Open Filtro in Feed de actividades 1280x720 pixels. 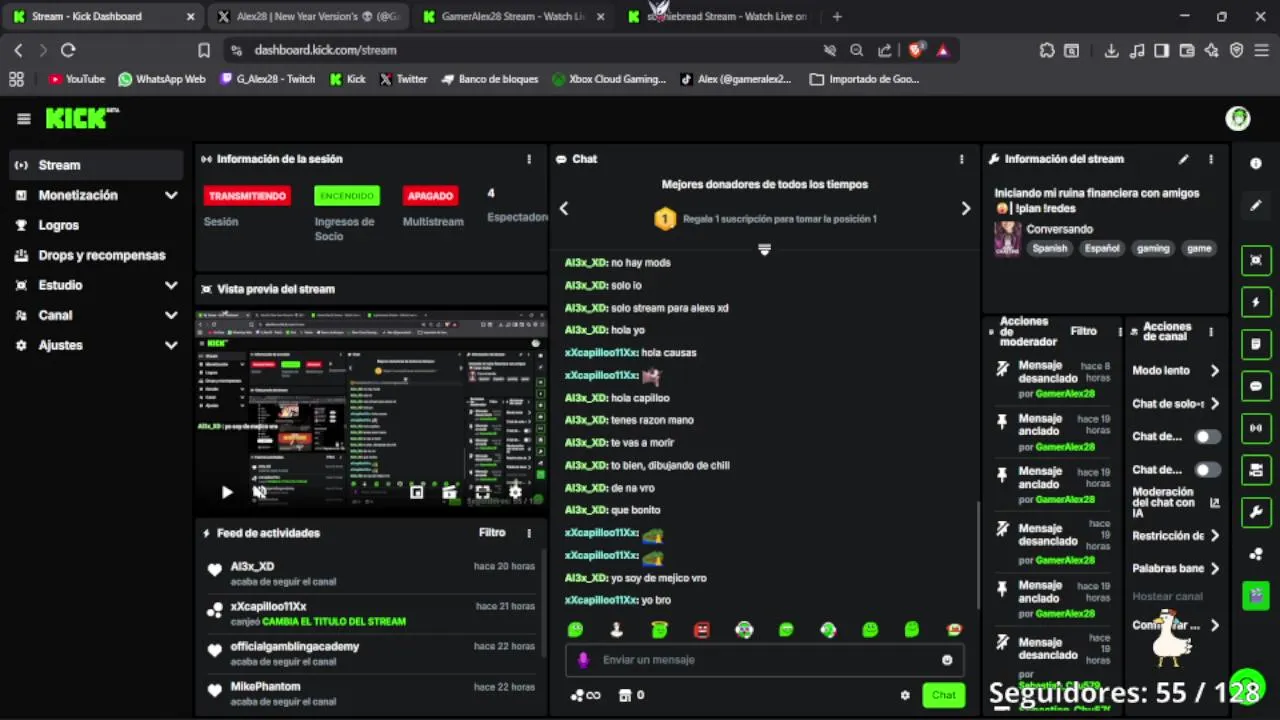(492, 533)
